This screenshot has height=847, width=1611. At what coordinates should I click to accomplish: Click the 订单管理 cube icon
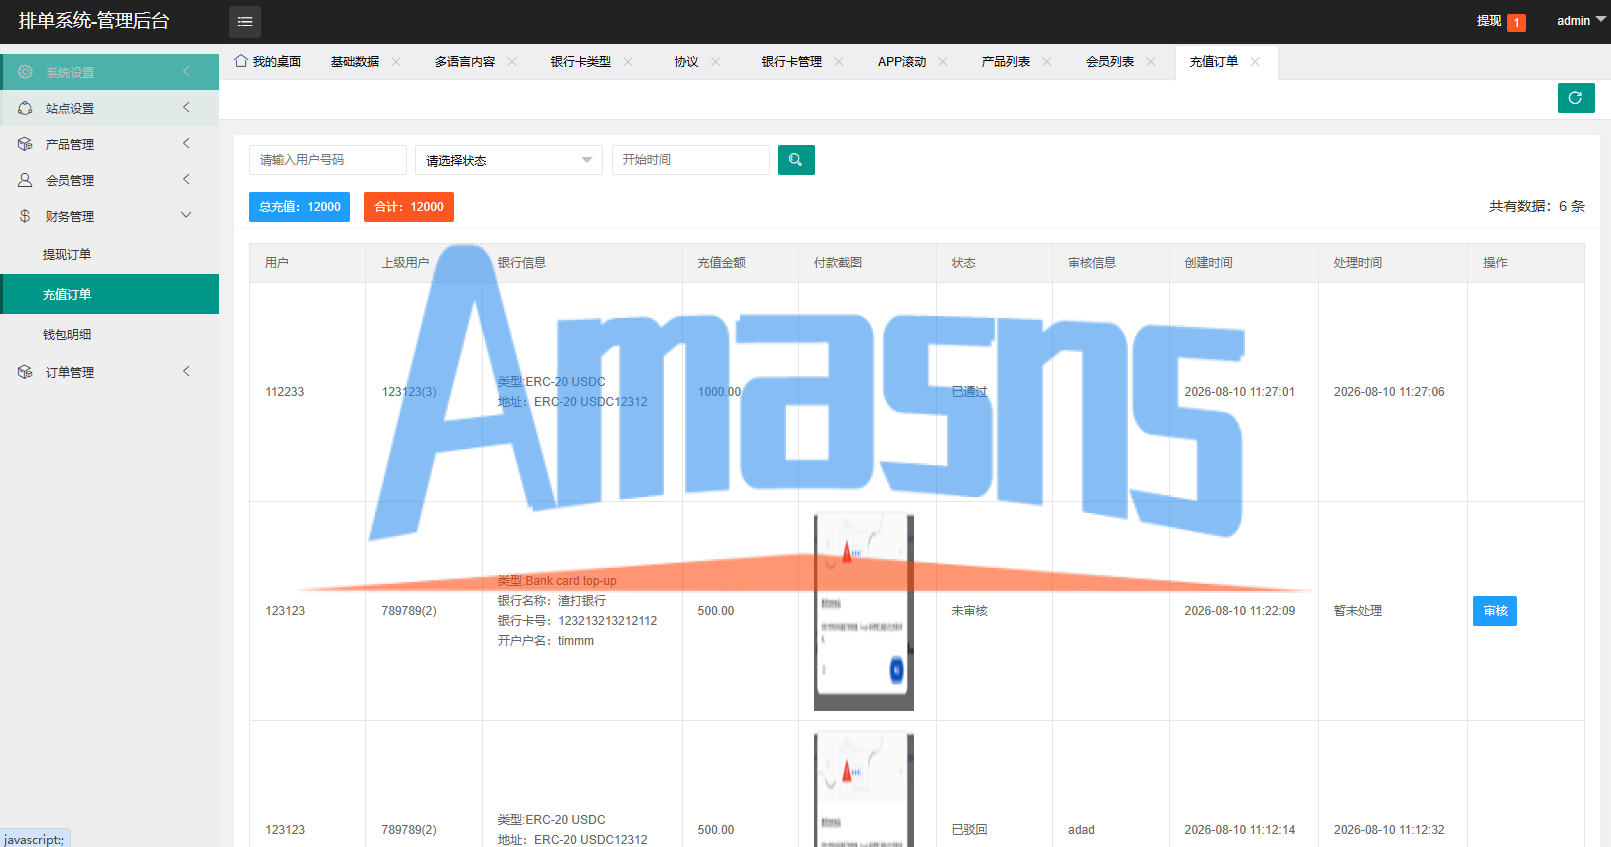pyautogui.click(x=25, y=372)
